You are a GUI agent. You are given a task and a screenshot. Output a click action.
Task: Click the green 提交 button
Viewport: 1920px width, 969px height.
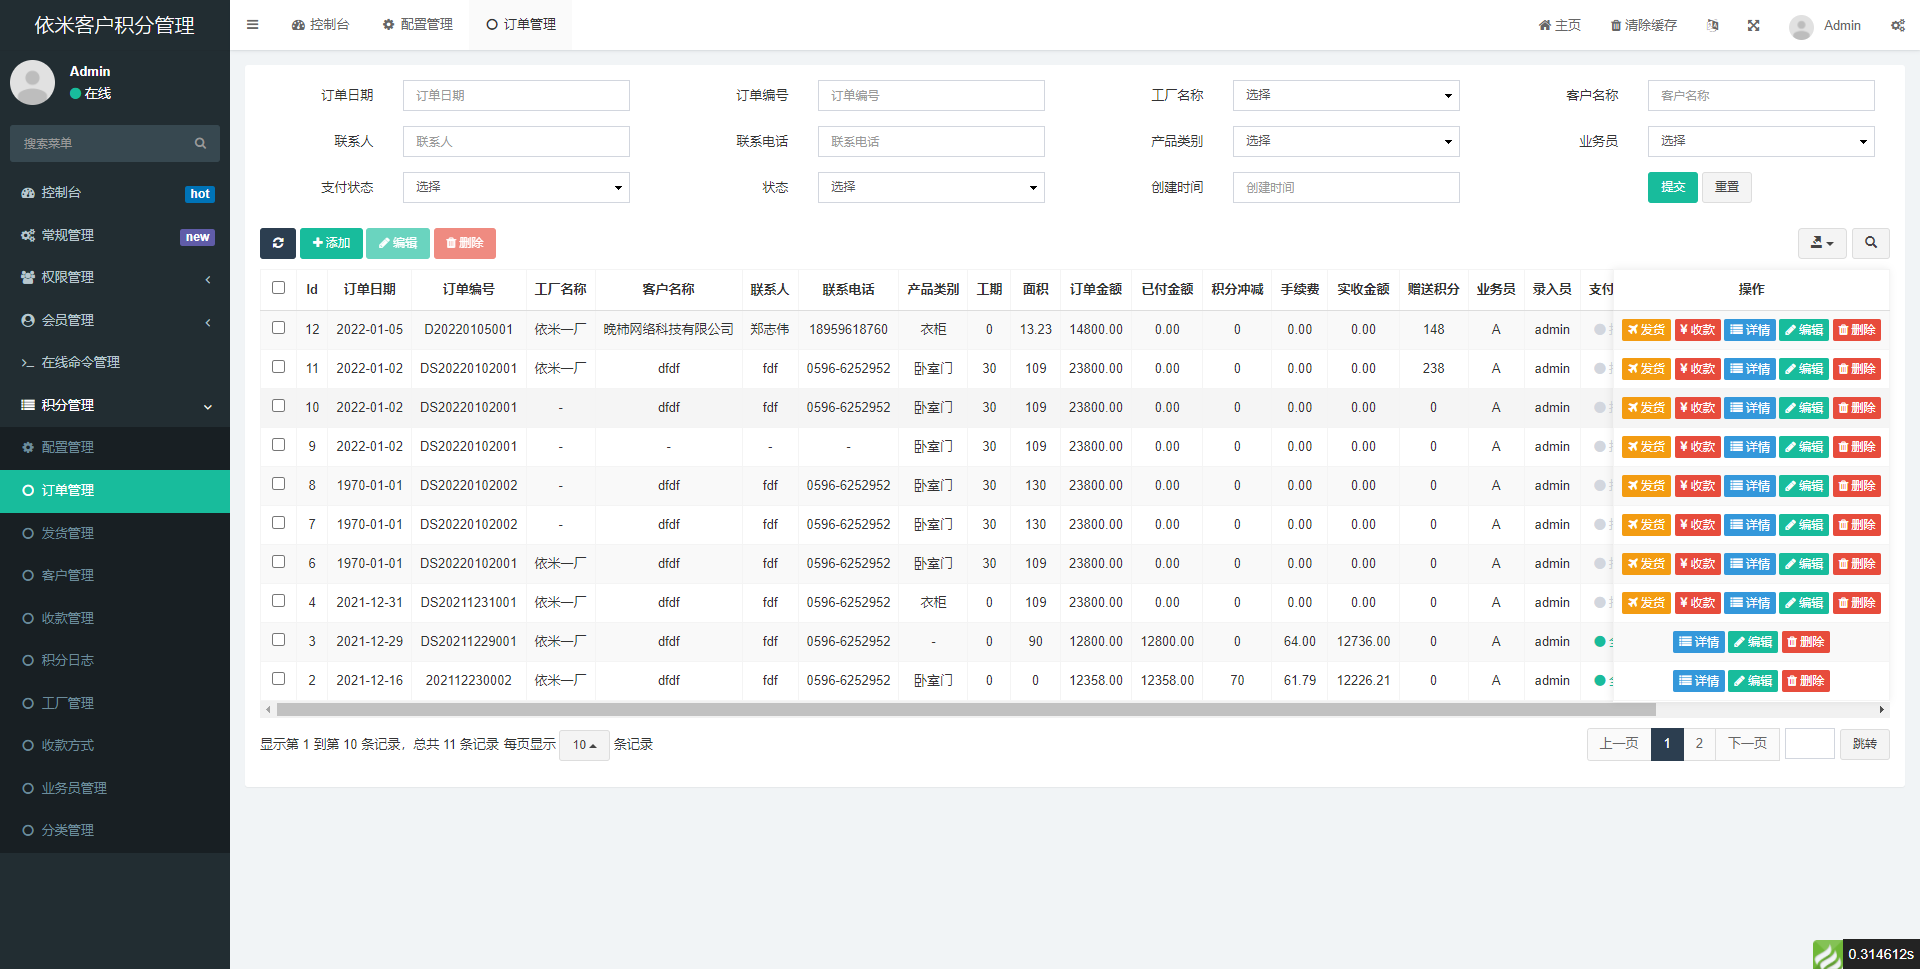pos(1672,188)
